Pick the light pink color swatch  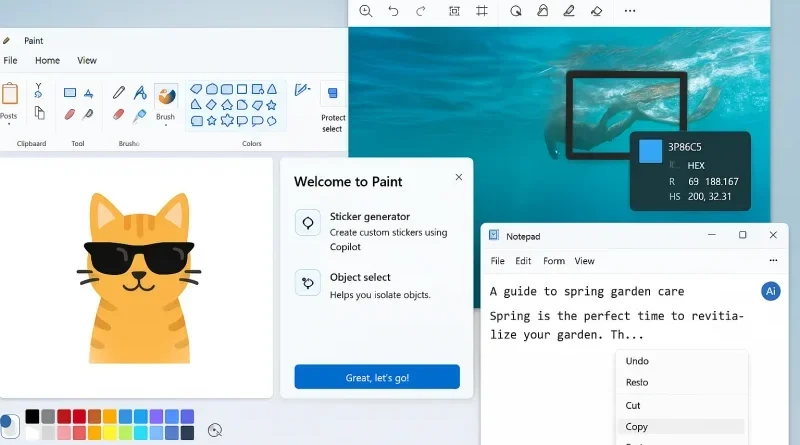63,433
